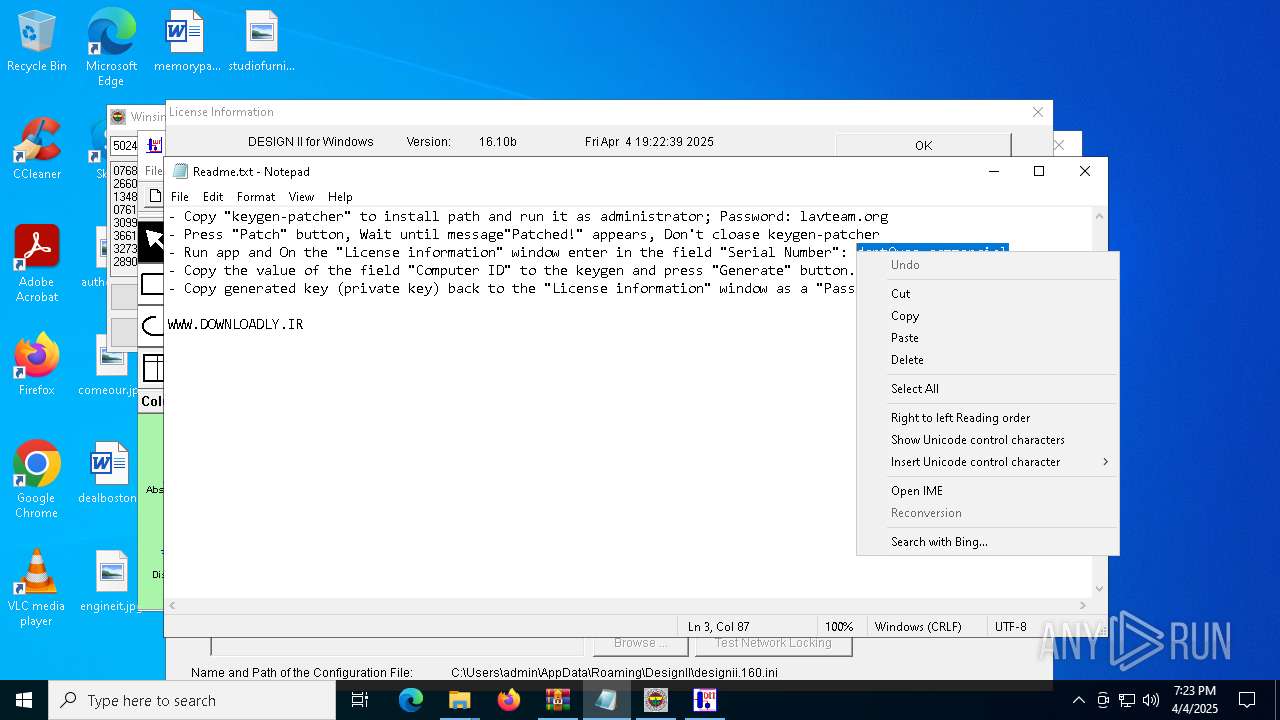Open WinRAR from the taskbar

[x=557, y=700]
